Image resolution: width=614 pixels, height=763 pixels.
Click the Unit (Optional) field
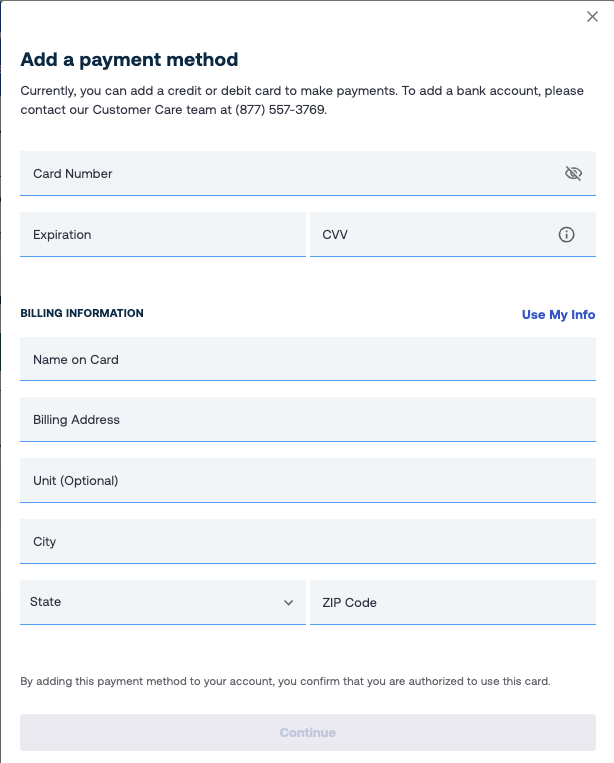pos(307,481)
